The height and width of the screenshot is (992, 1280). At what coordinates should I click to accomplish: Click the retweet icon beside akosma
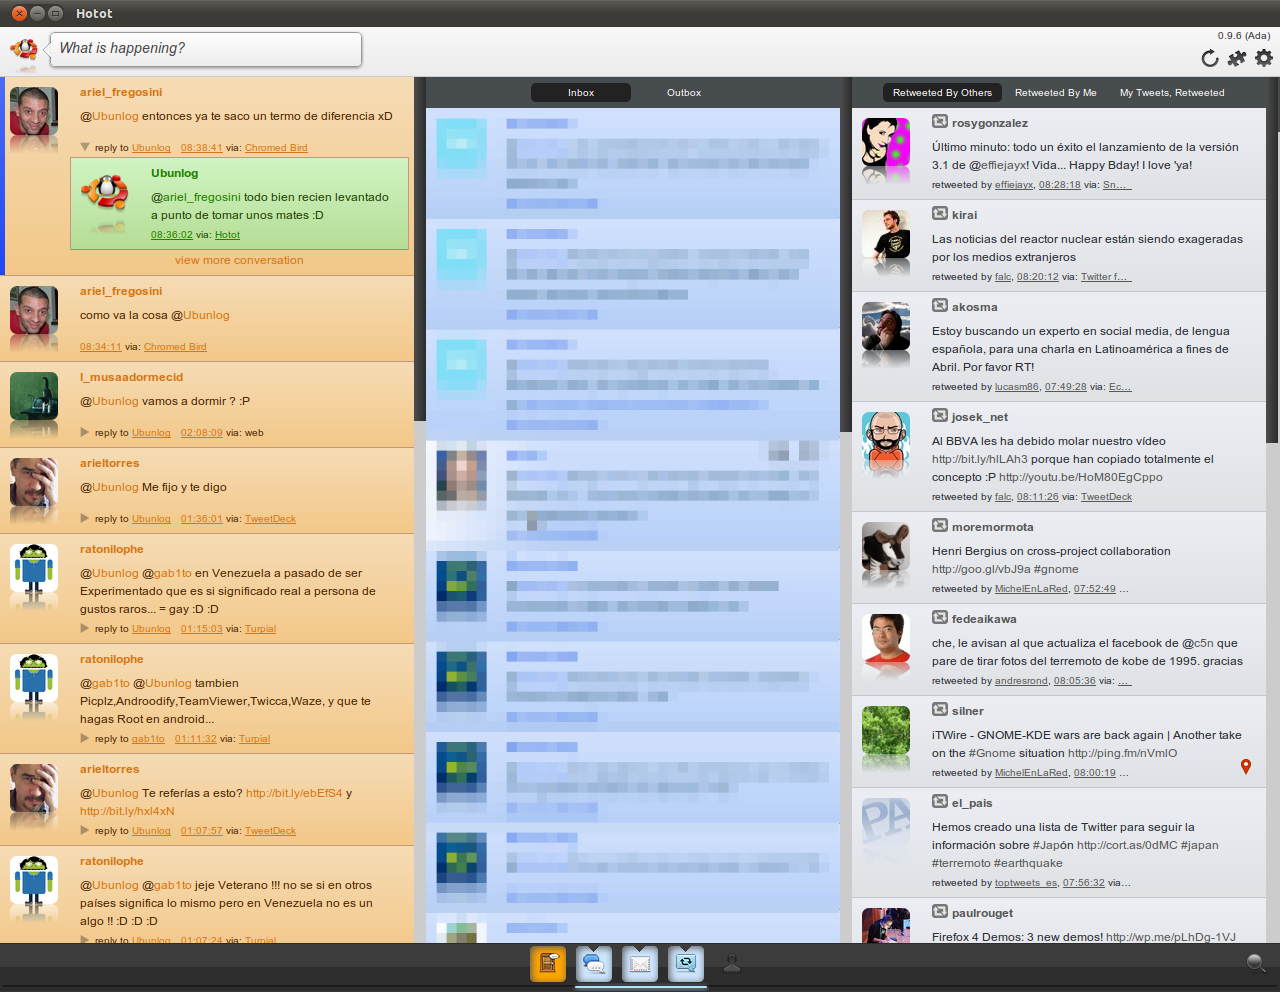pyautogui.click(x=940, y=306)
